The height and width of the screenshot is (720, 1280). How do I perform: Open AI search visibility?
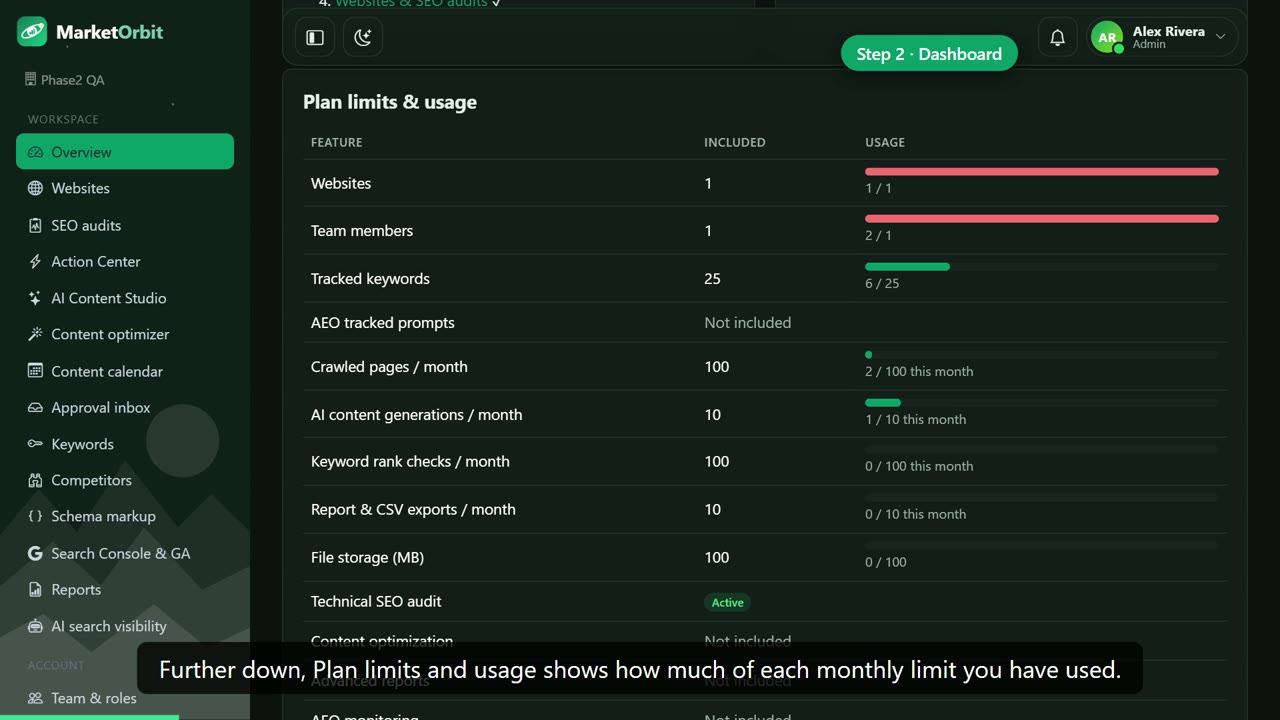(x=125, y=626)
